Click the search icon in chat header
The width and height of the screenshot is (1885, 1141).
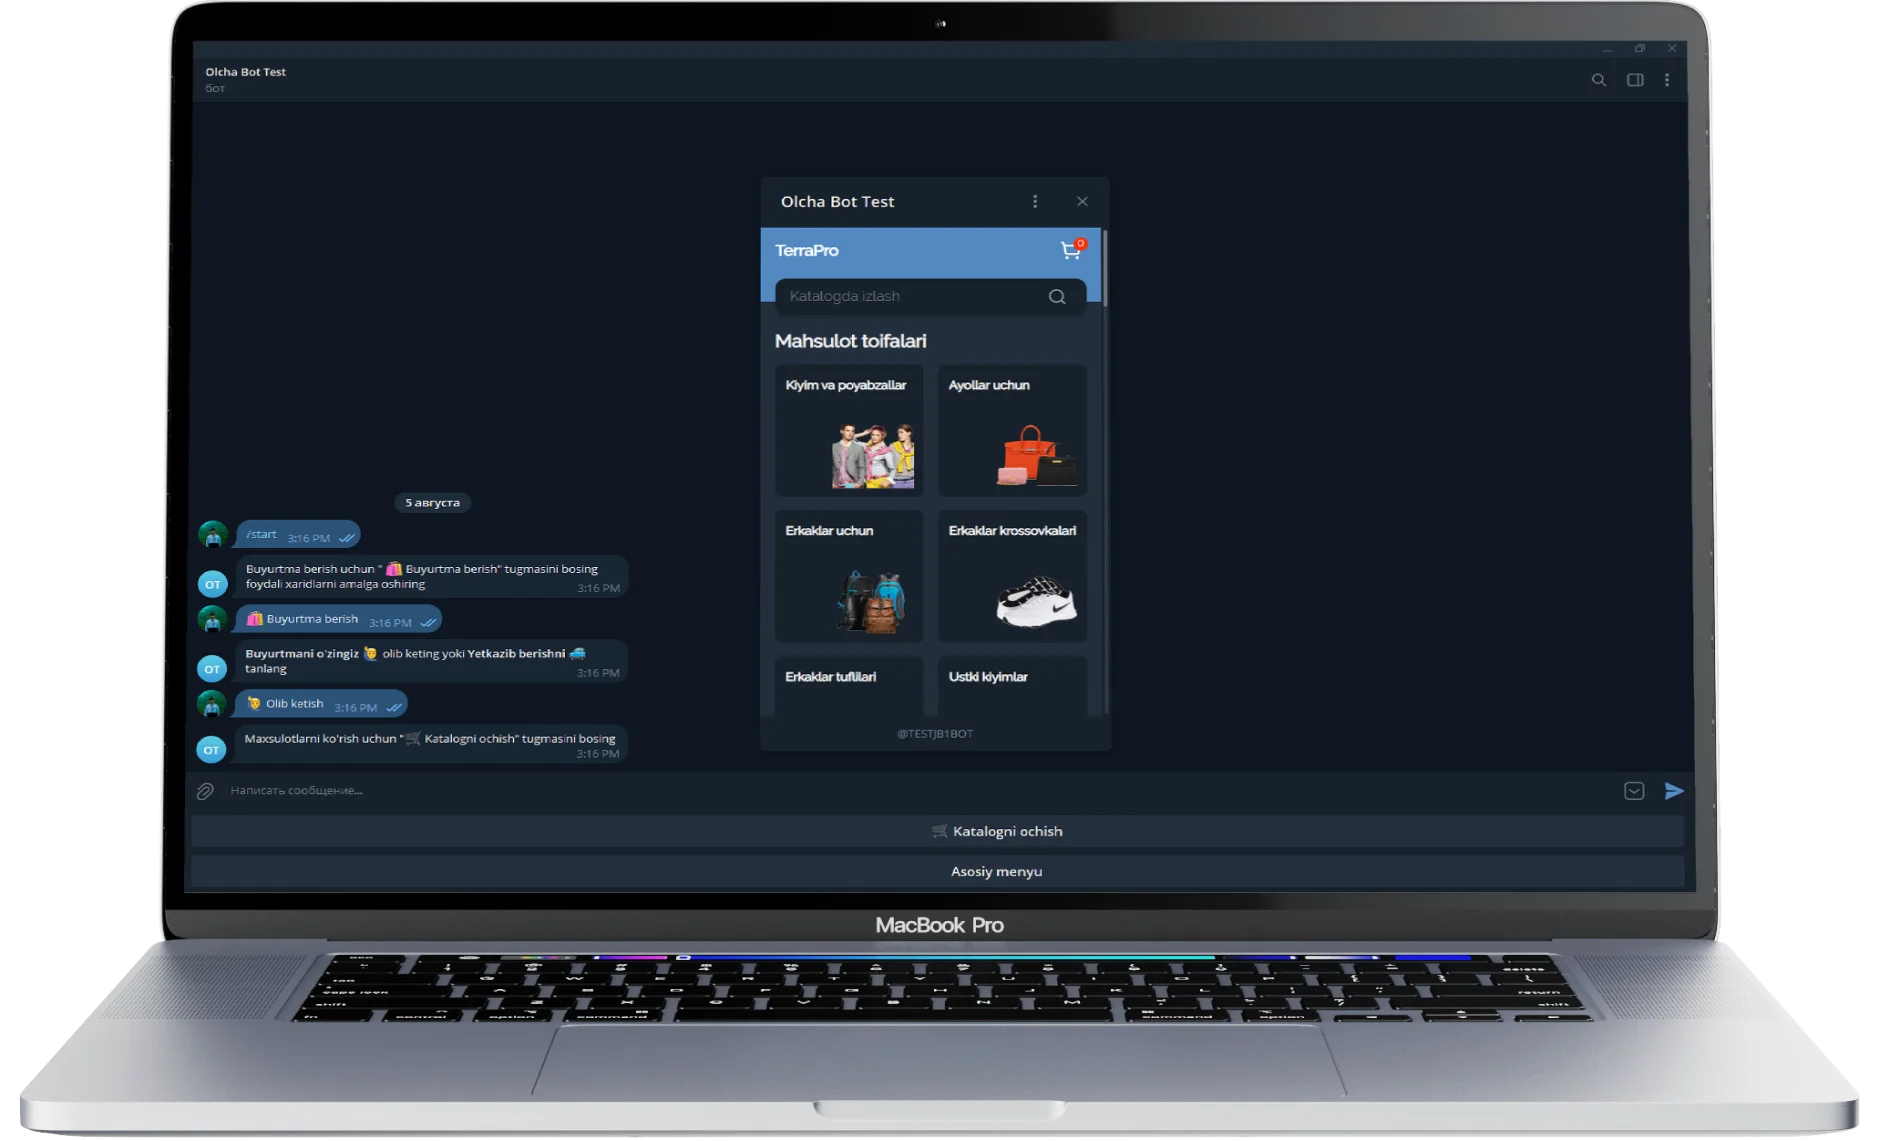pos(1598,80)
